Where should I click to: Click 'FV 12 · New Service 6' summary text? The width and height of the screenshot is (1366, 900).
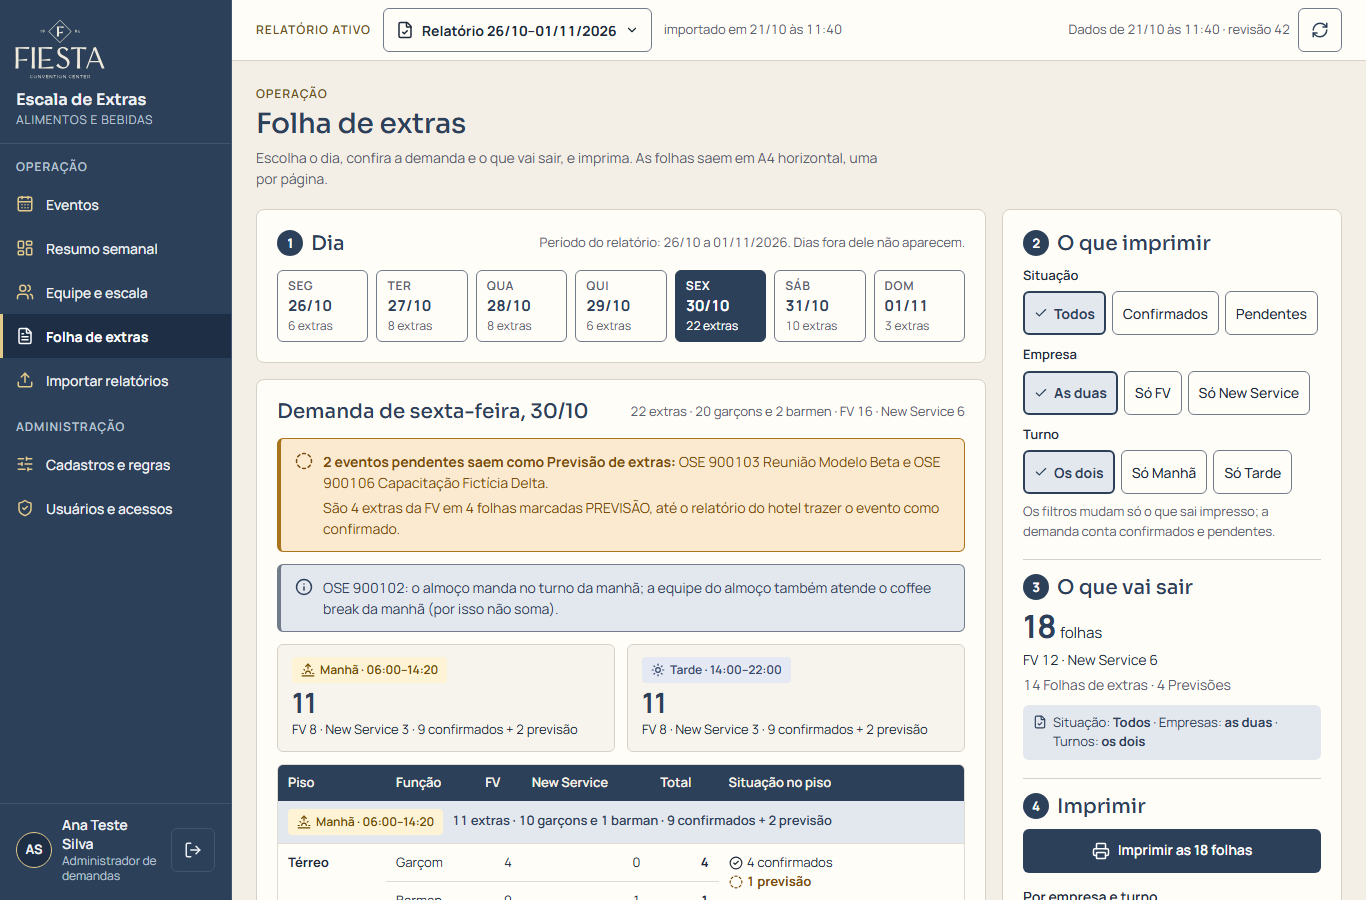click(1090, 660)
